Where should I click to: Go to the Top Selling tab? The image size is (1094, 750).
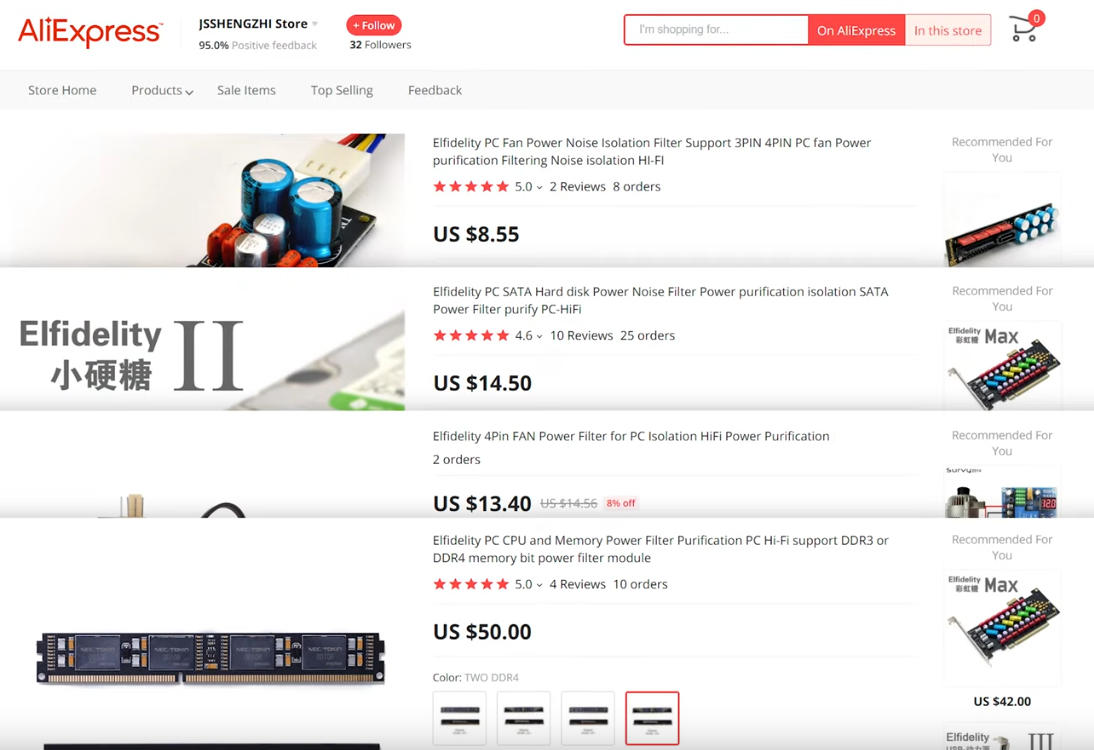click(x=342, y=90)
